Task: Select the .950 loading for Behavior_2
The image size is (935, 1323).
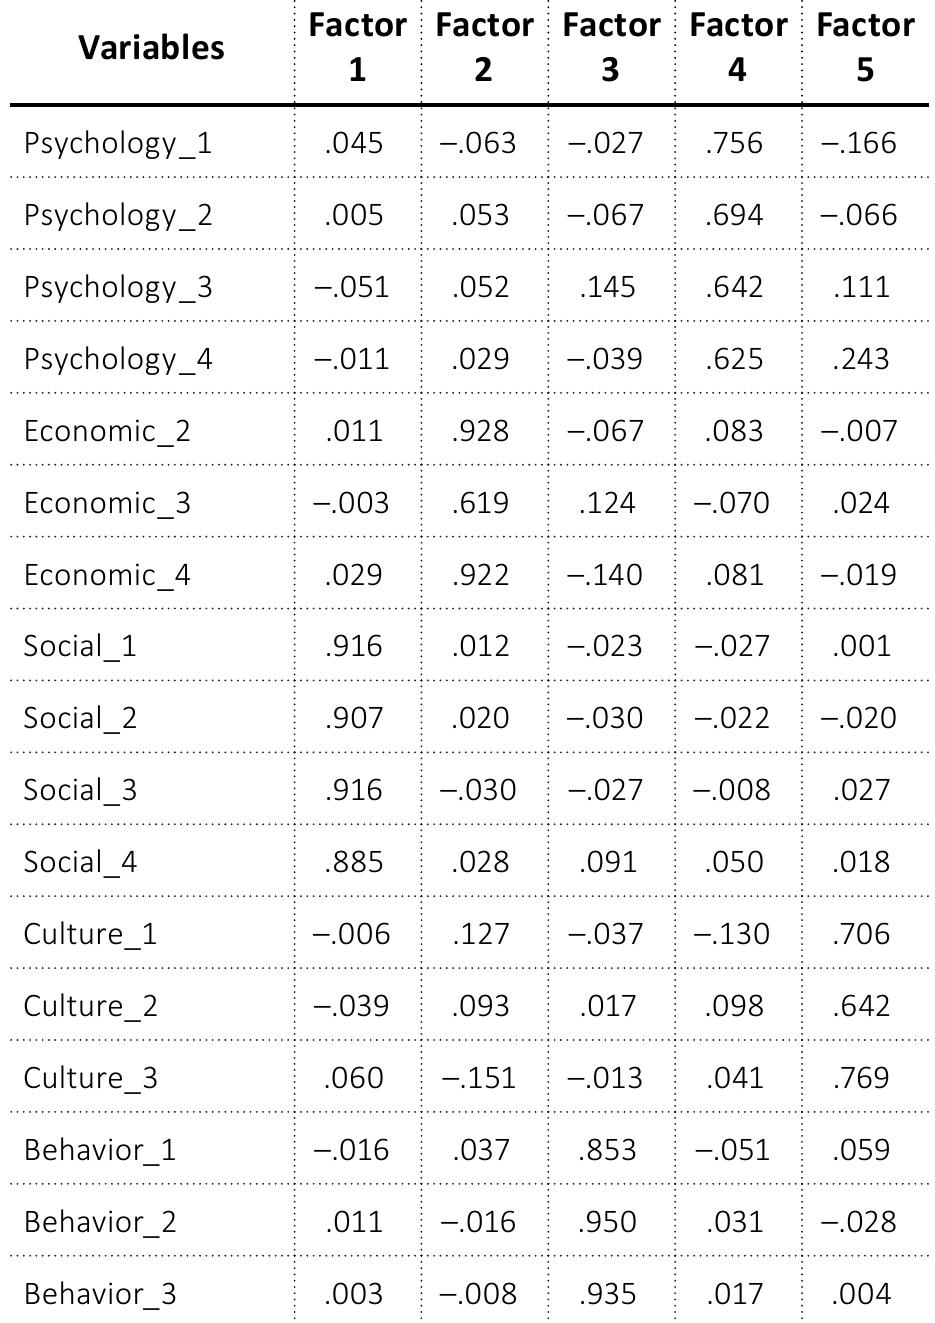Action: click(608, 1222)
